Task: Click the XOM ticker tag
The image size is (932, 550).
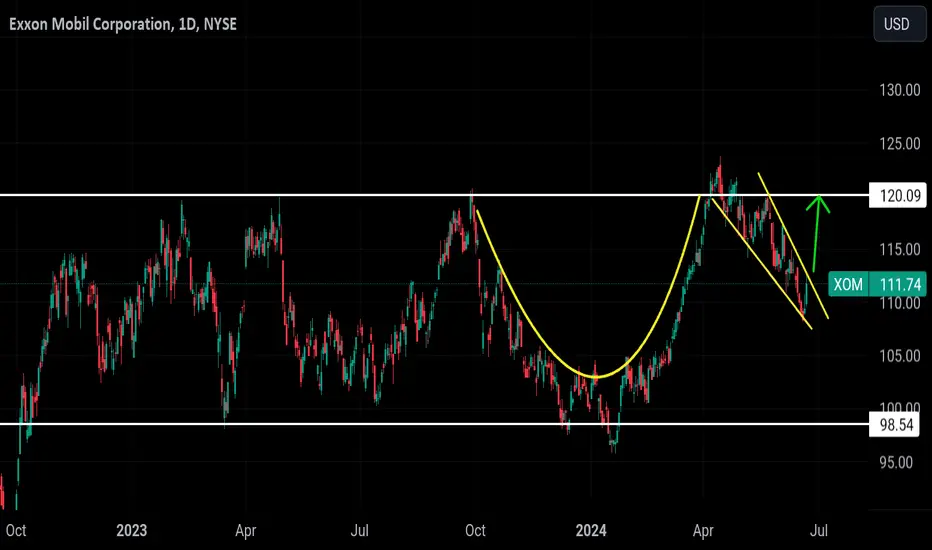Action: [848, 284]
